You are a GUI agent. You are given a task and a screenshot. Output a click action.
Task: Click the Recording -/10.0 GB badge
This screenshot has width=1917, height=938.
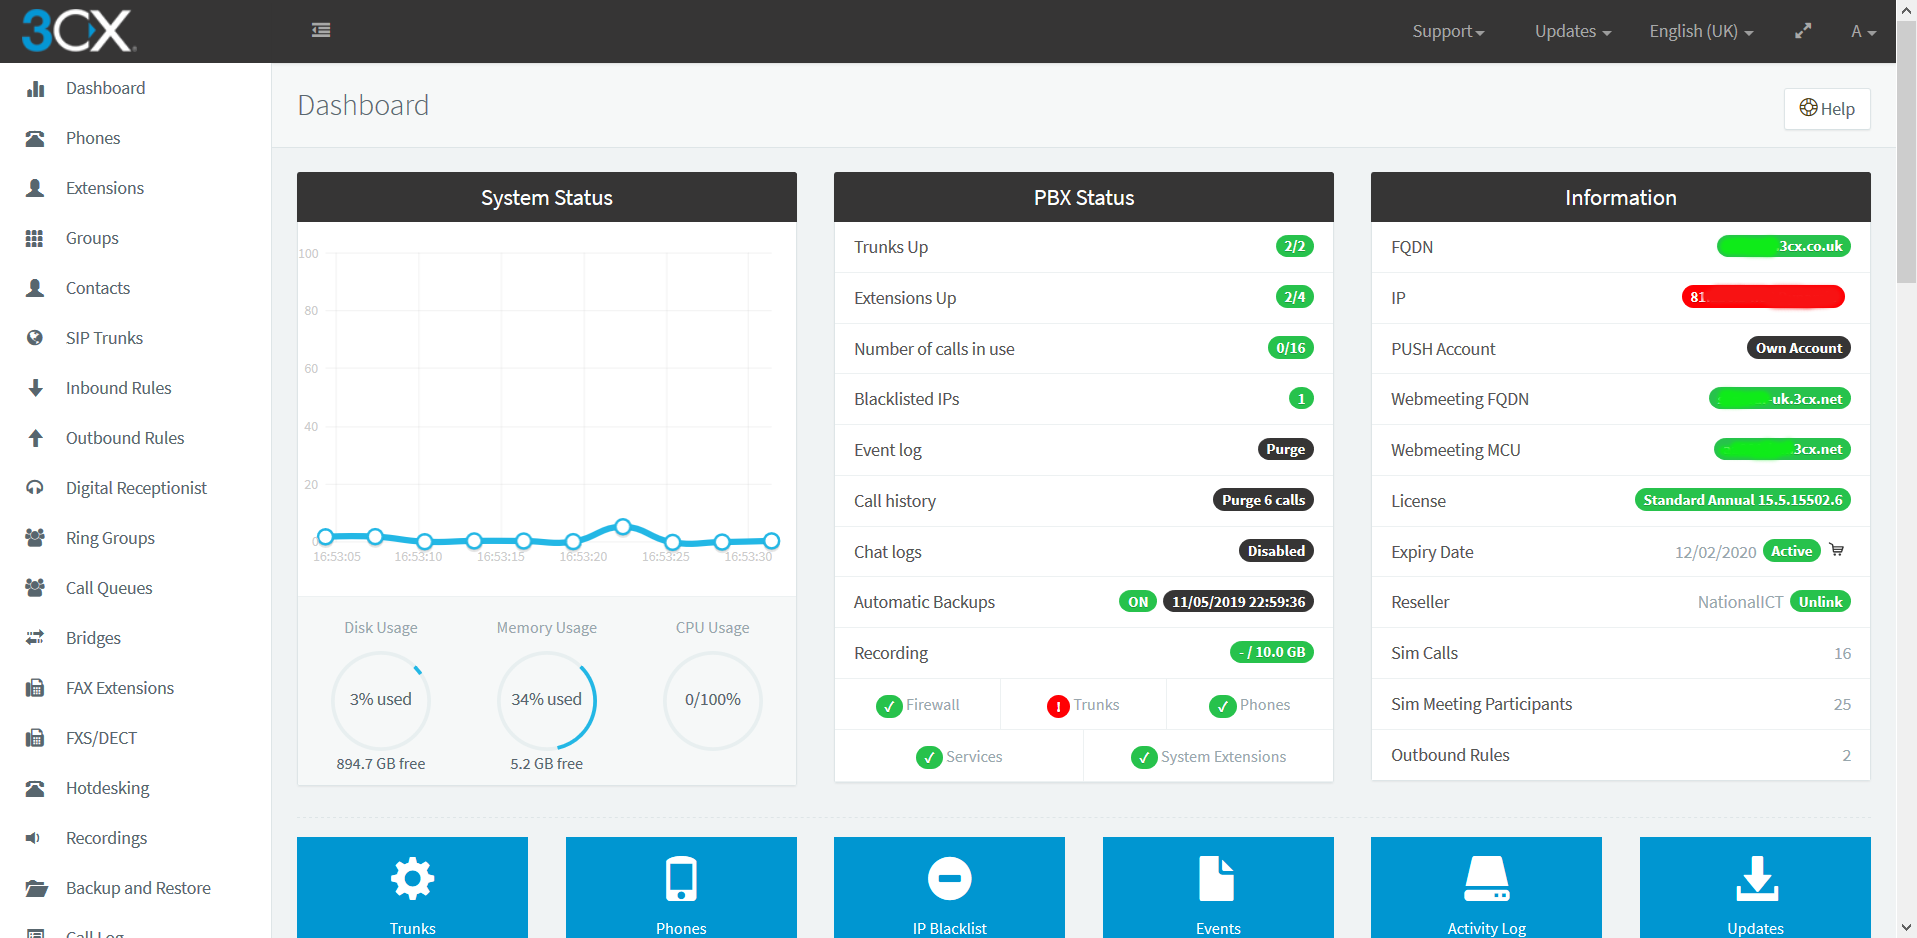click(1272, 652)
